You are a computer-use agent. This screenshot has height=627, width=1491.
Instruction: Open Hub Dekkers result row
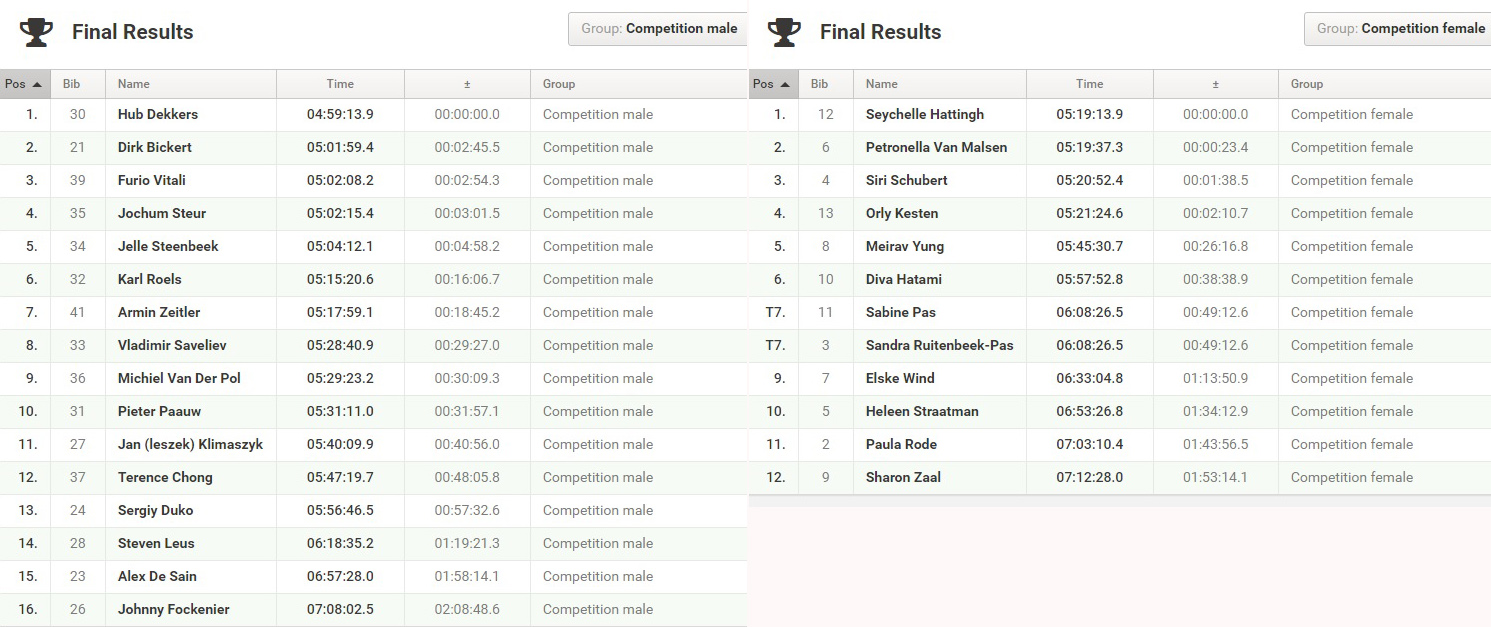coord(374,114)
